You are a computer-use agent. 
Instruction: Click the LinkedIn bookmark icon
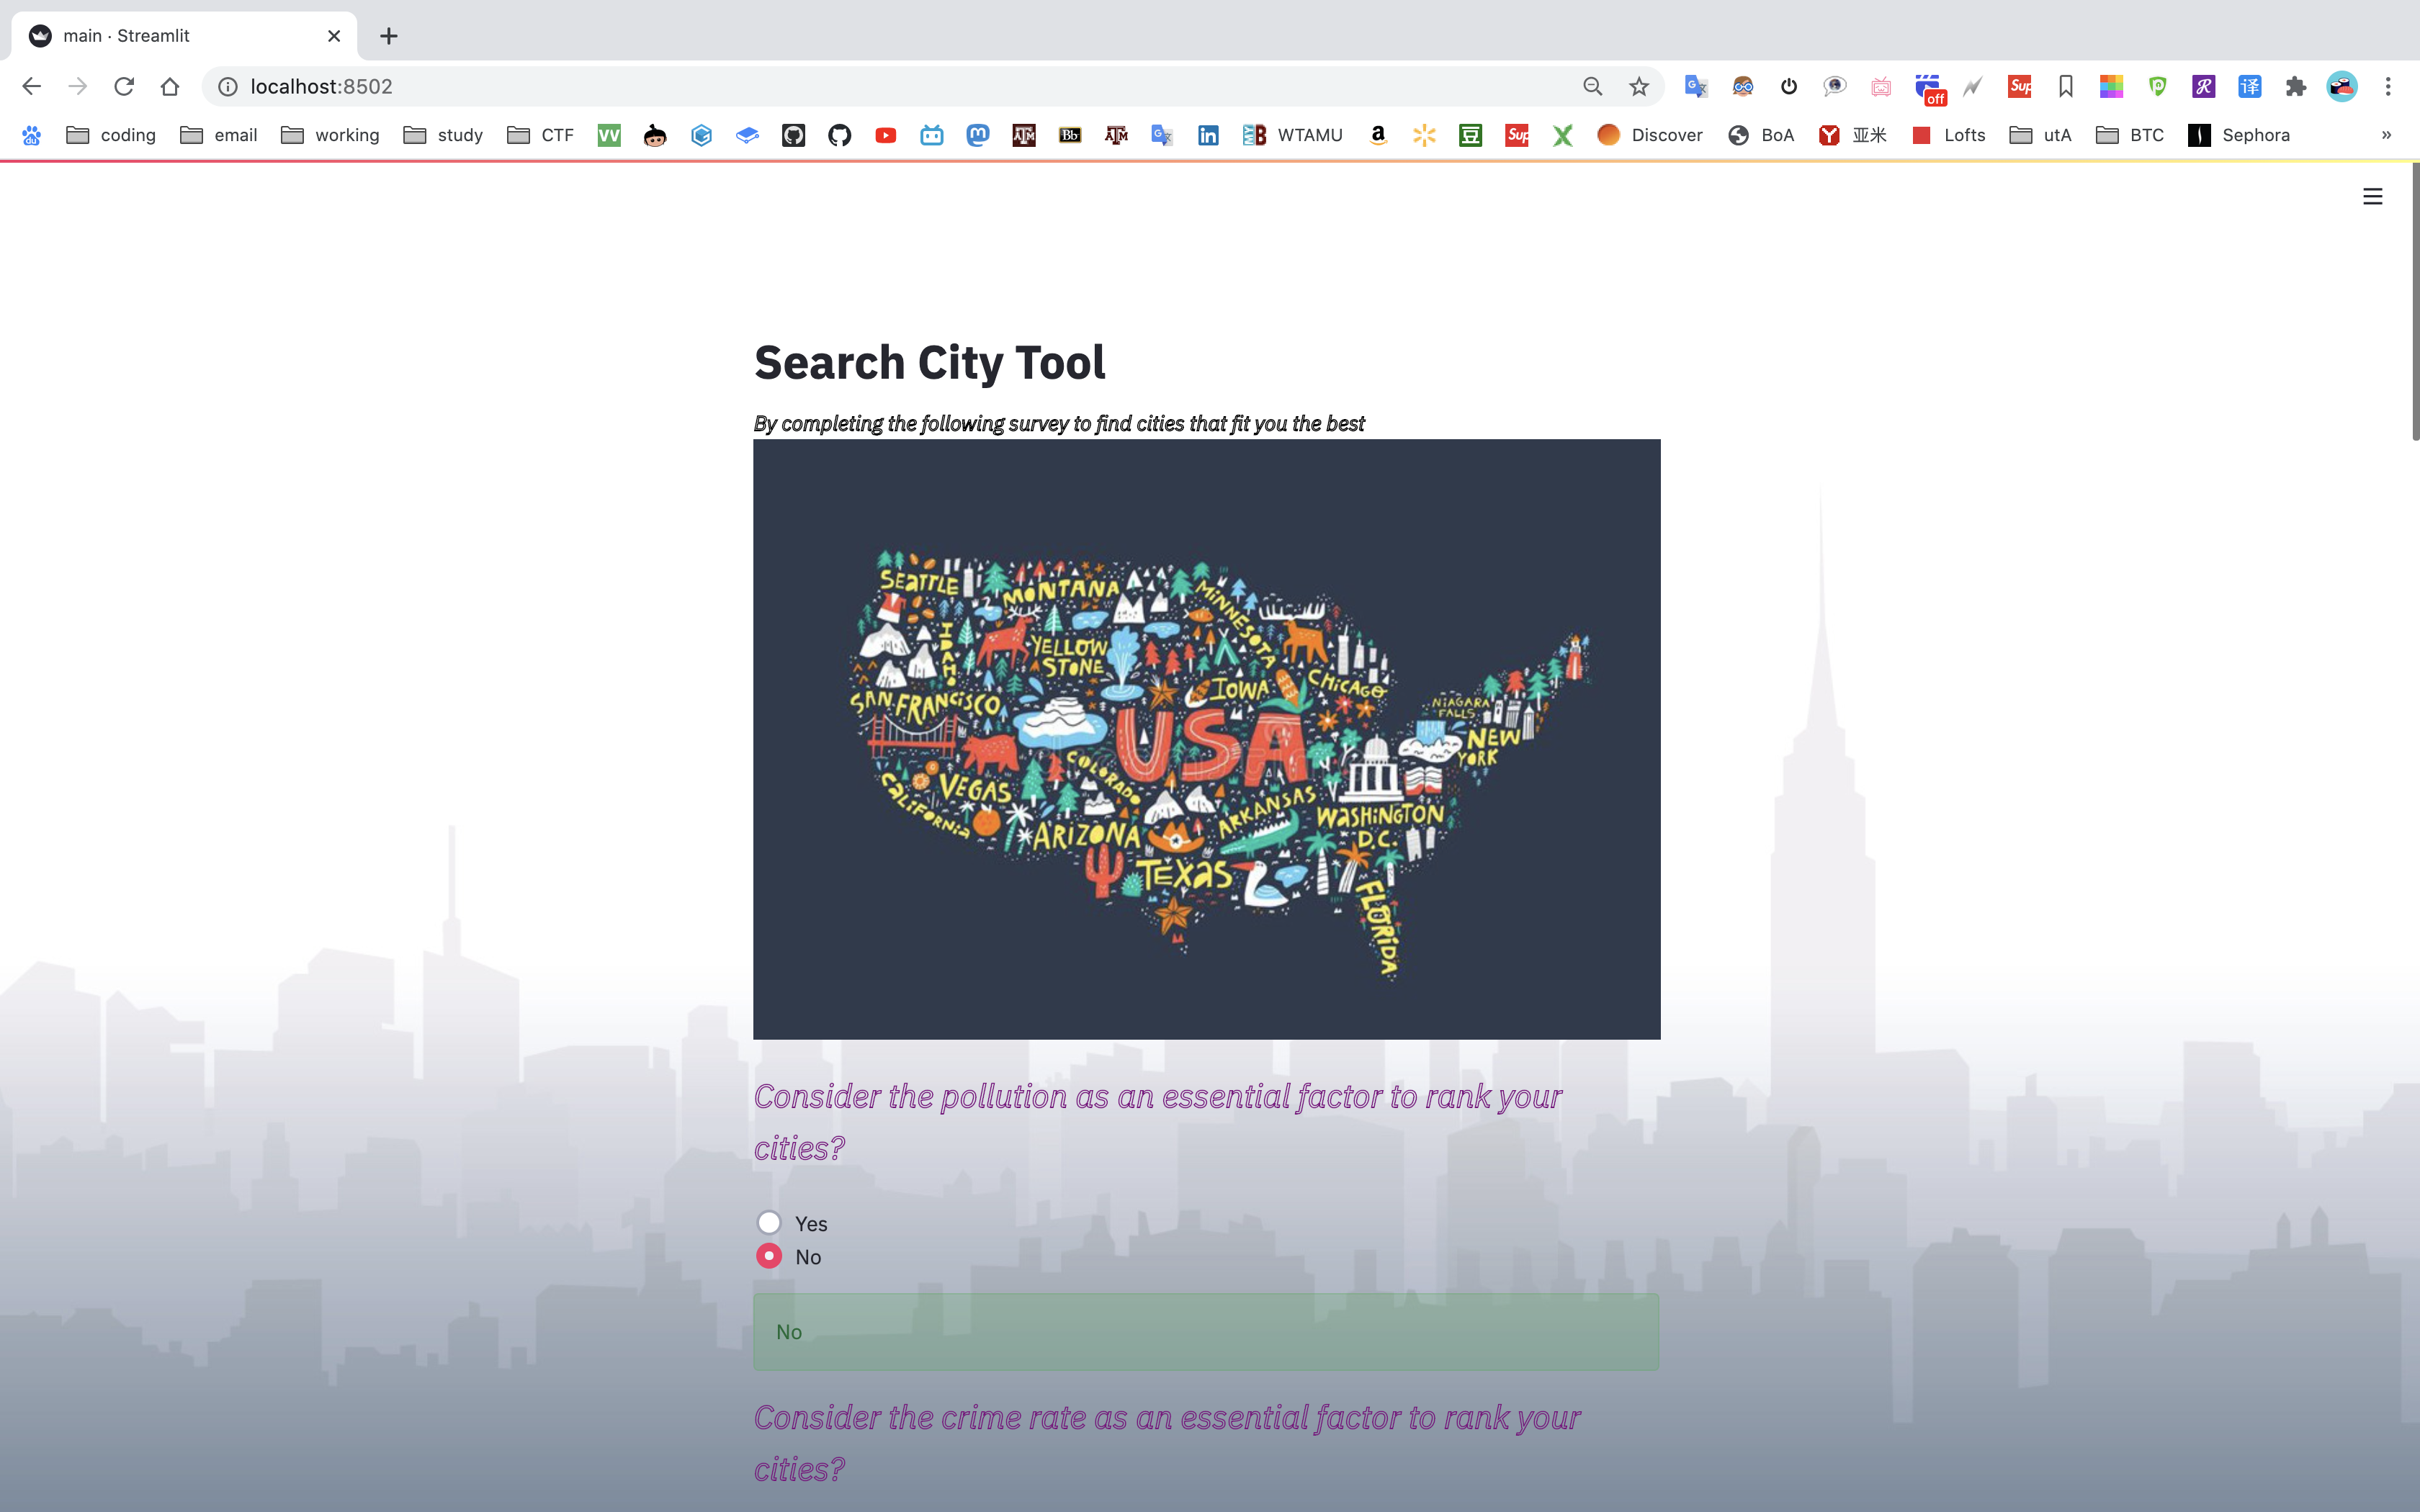click(1208, 135)
